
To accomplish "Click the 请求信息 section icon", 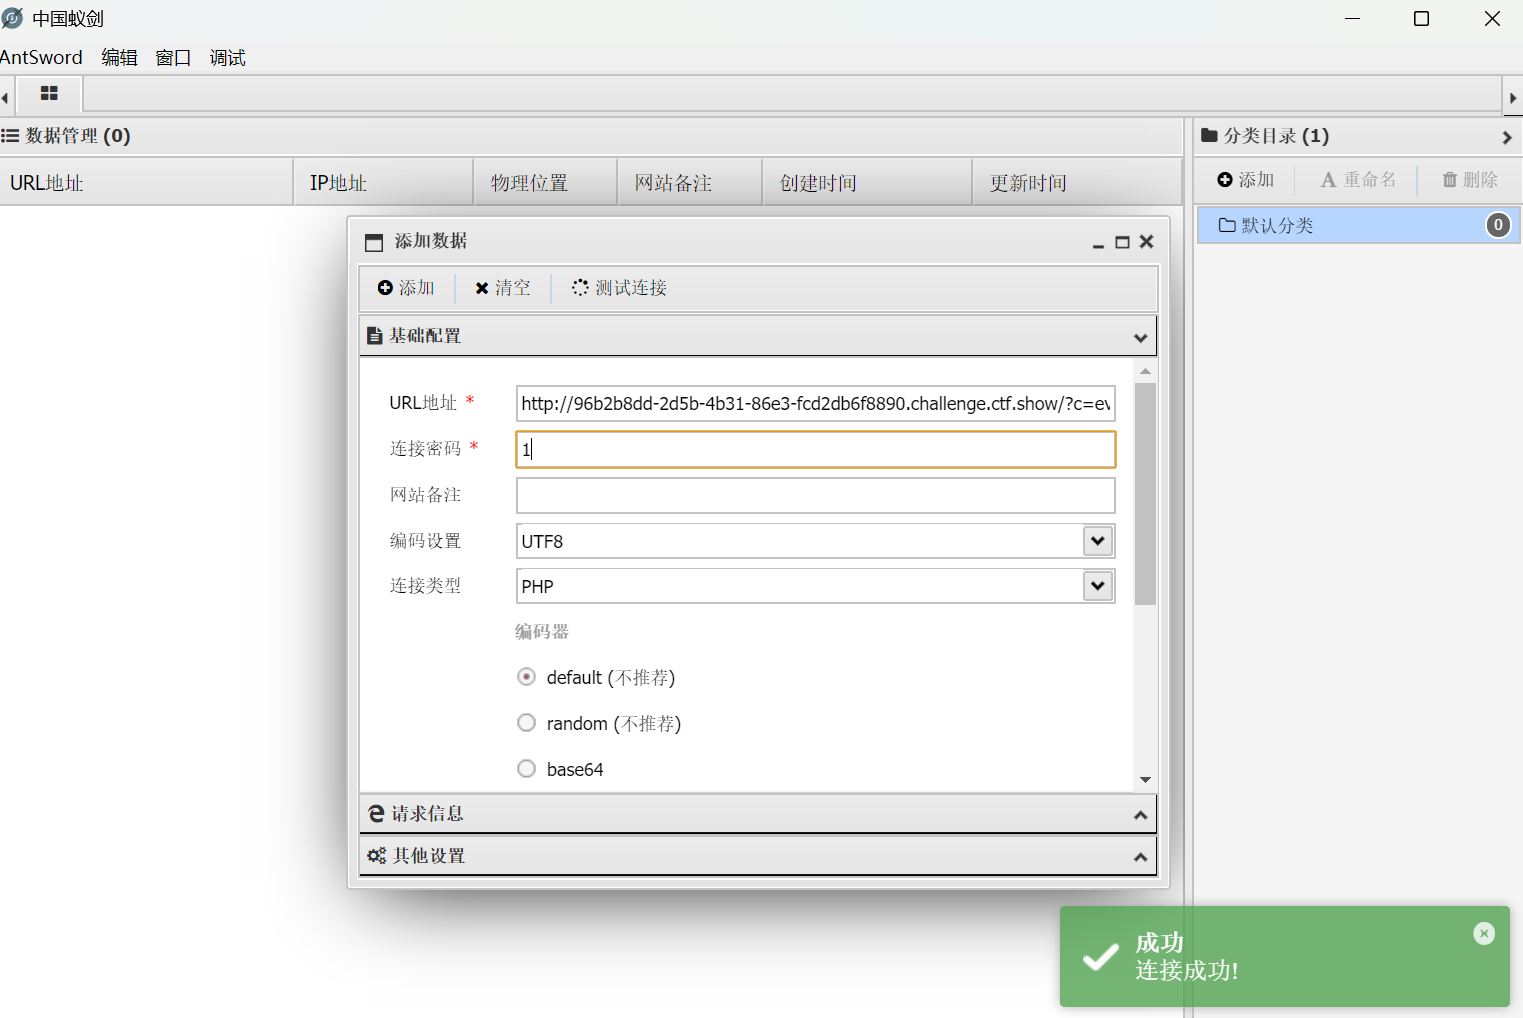I will point(376,814).
